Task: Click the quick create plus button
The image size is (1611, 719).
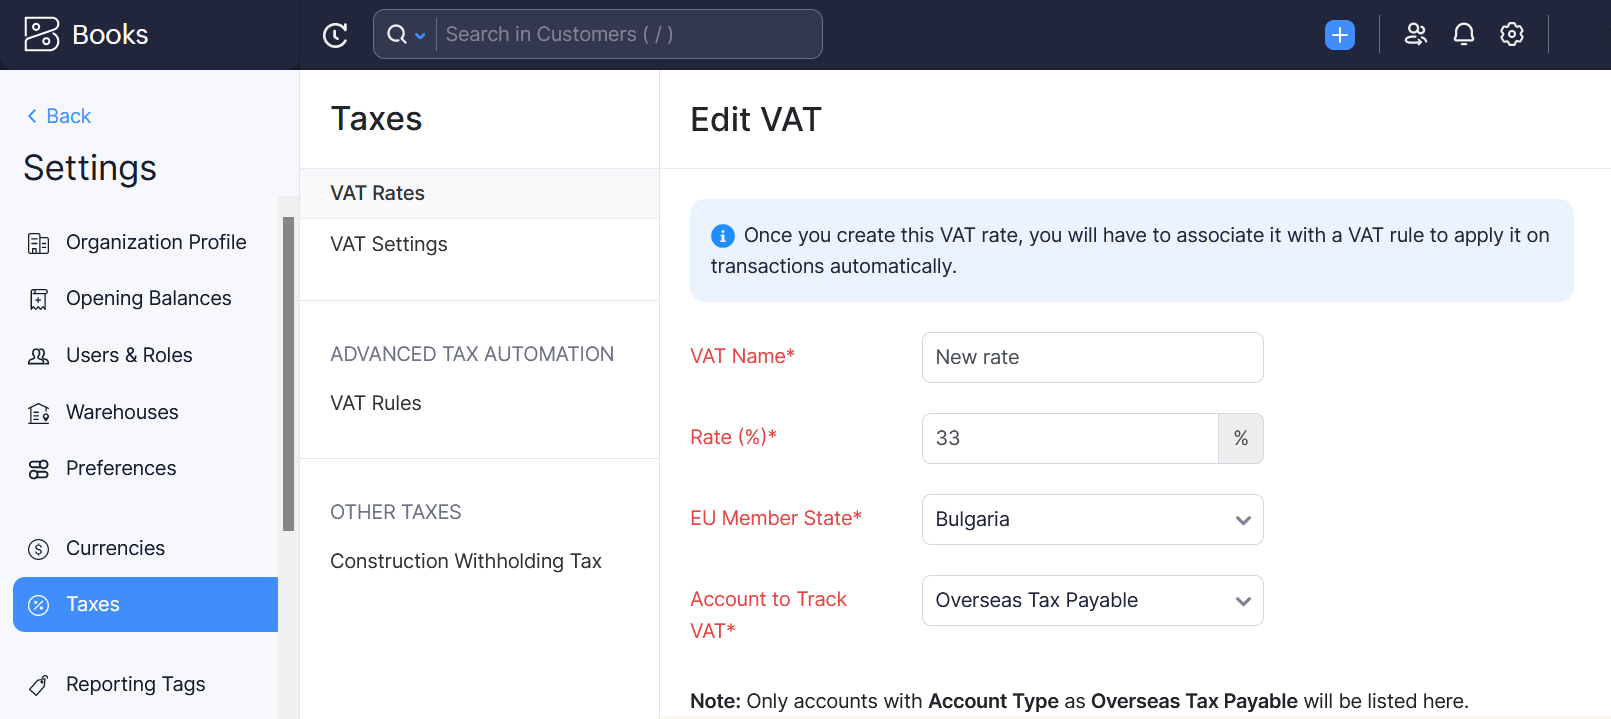Action: pyautogui.click(x=1339, y=35)
